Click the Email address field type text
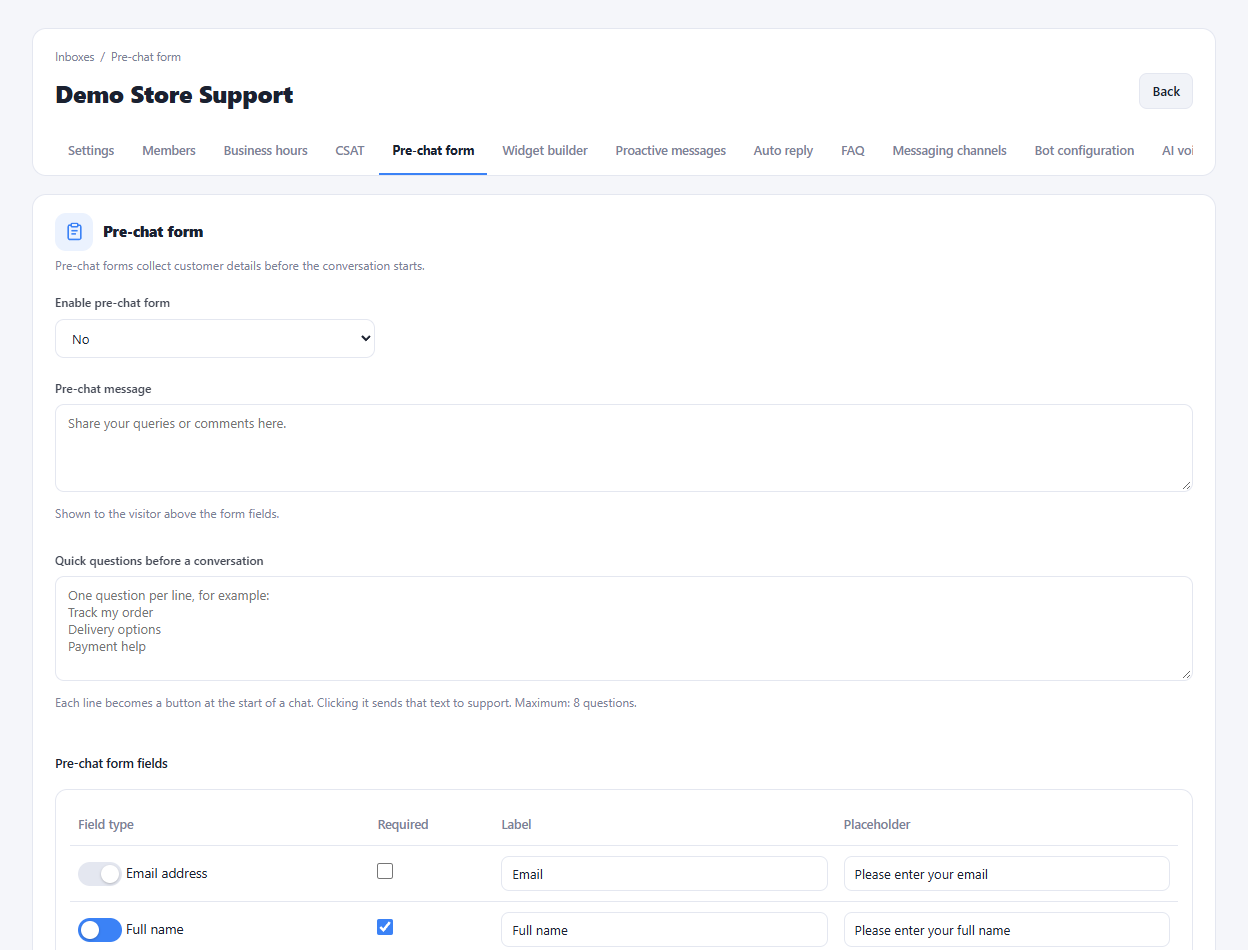The width and height of the screenshot is (1248, 950). (x=167, y=874)
